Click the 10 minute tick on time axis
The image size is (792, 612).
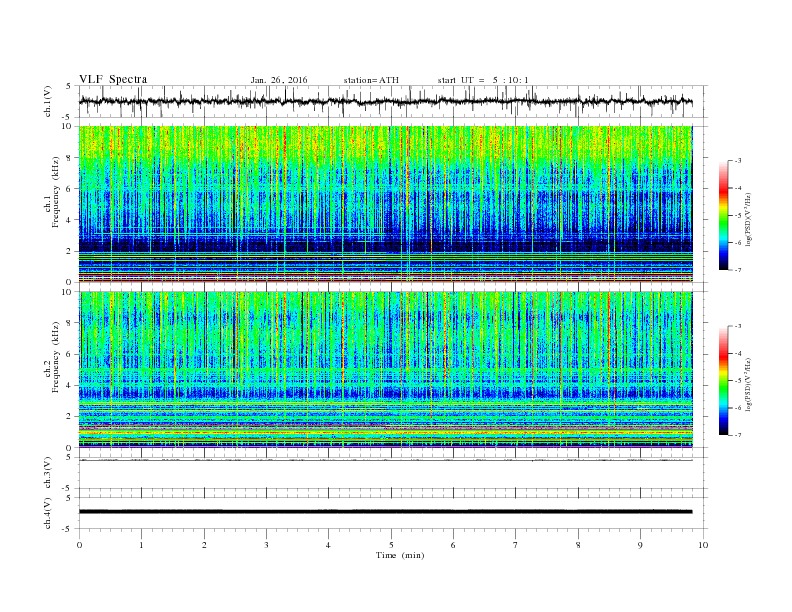click(x=703, y=545)
